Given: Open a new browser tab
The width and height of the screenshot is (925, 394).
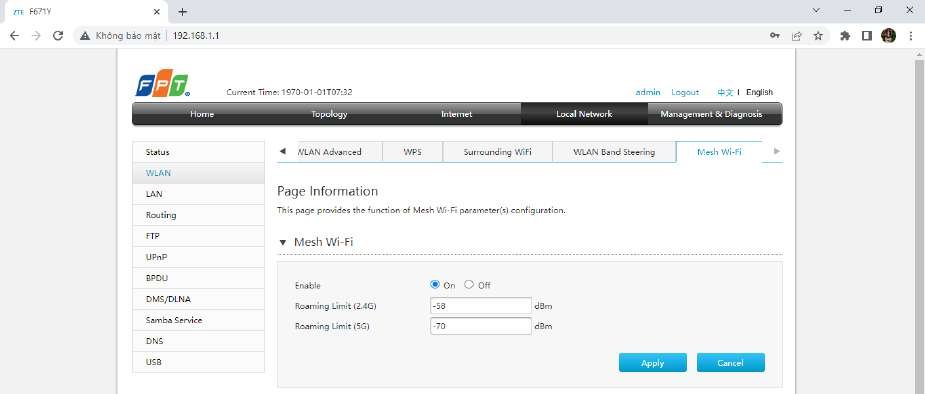Looking at the screenshot, I should [183, 12].
